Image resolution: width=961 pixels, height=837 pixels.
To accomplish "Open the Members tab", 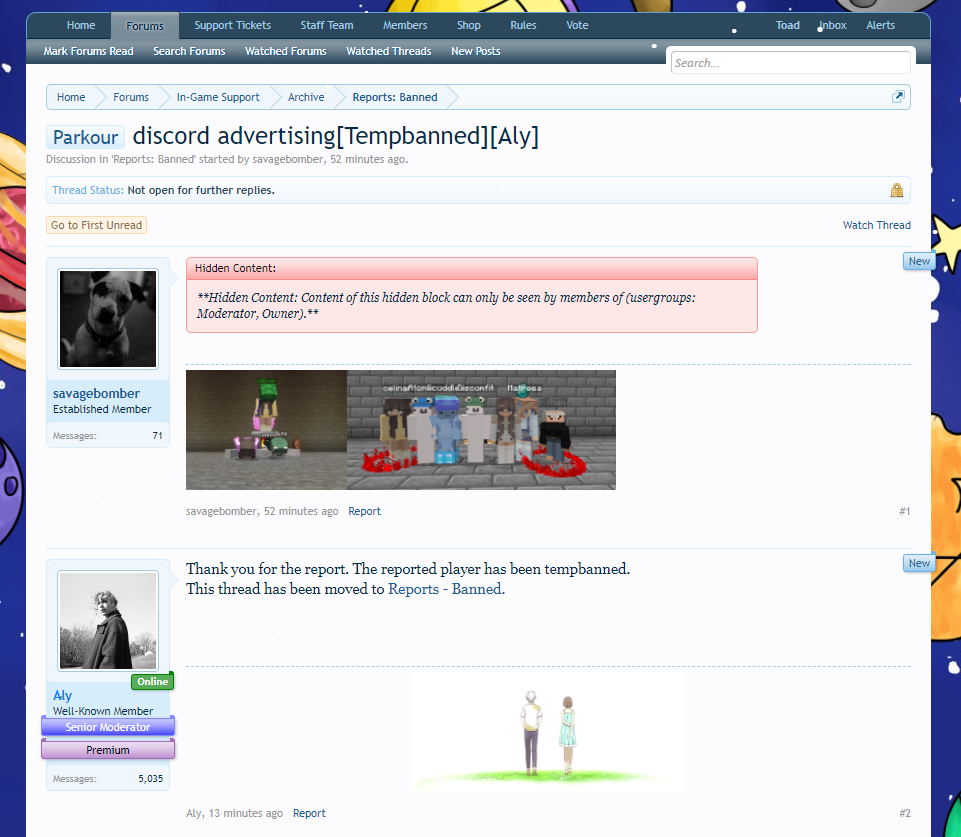I will (x=405, y=25).
